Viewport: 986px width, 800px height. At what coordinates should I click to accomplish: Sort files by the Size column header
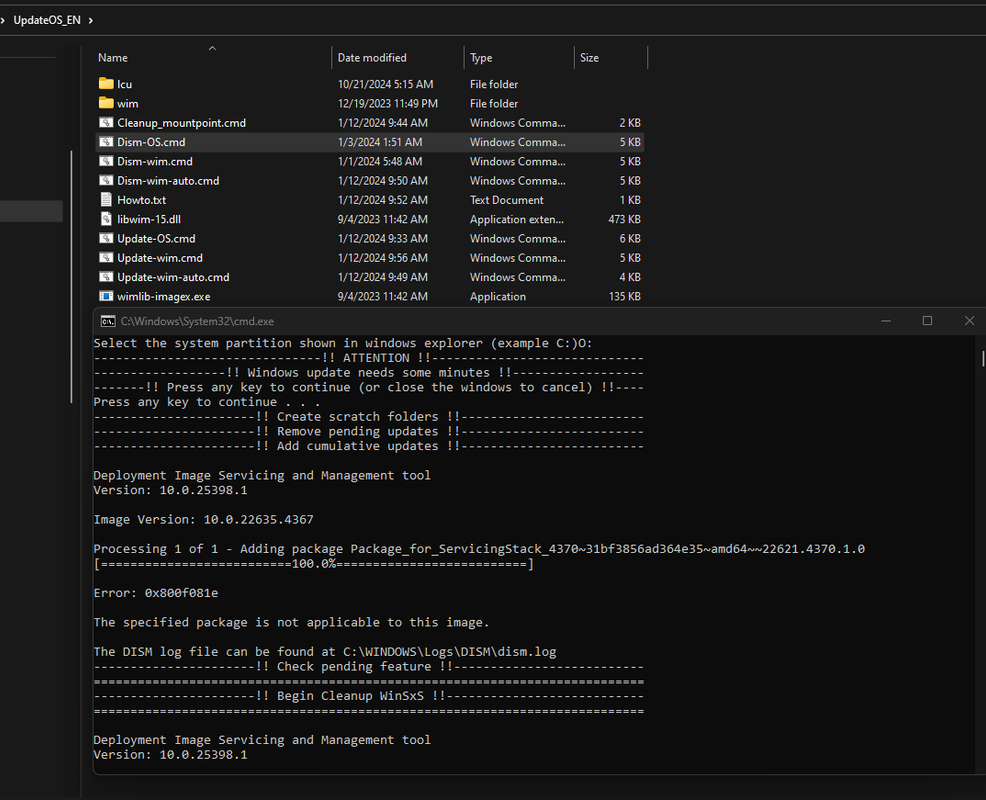589,58
